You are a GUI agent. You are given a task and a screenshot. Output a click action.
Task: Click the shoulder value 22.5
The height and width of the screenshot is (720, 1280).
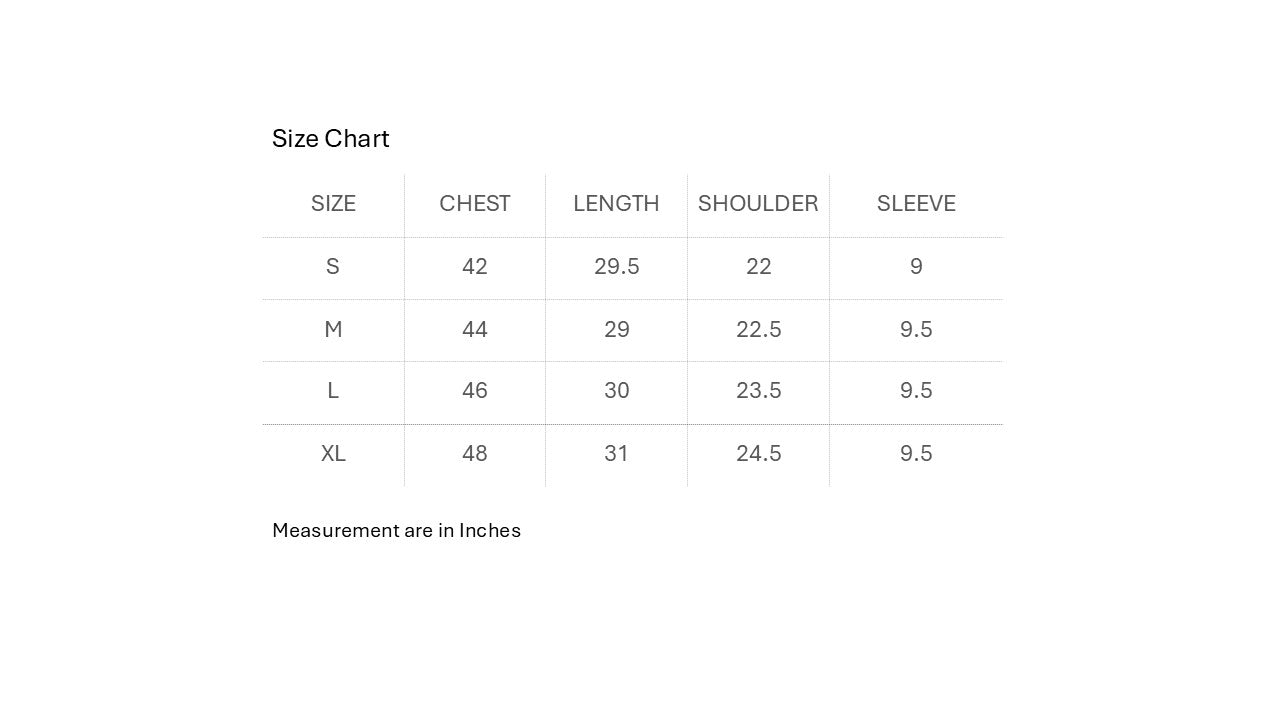pos(758,330)
